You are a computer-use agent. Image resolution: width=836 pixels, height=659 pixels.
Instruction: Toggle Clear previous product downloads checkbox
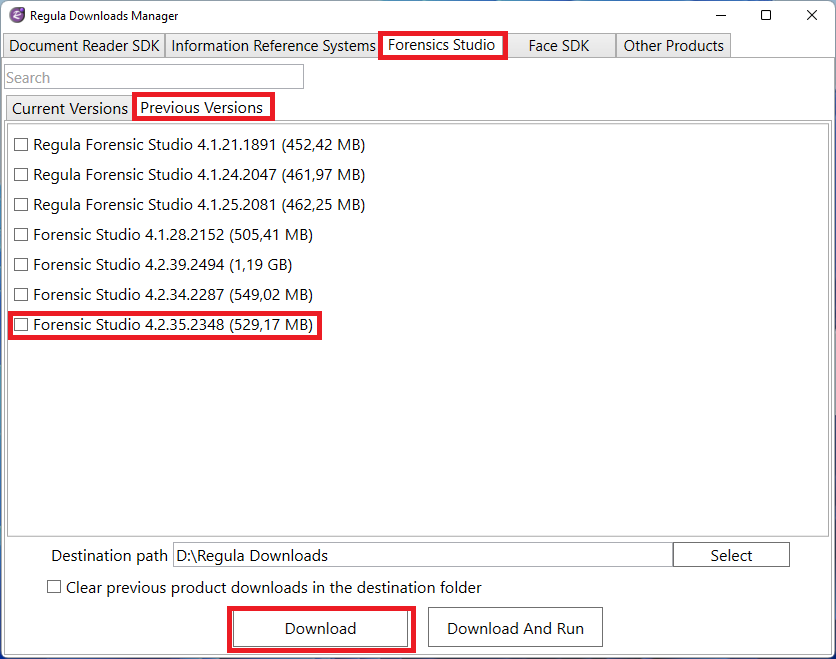pos(54,587)
